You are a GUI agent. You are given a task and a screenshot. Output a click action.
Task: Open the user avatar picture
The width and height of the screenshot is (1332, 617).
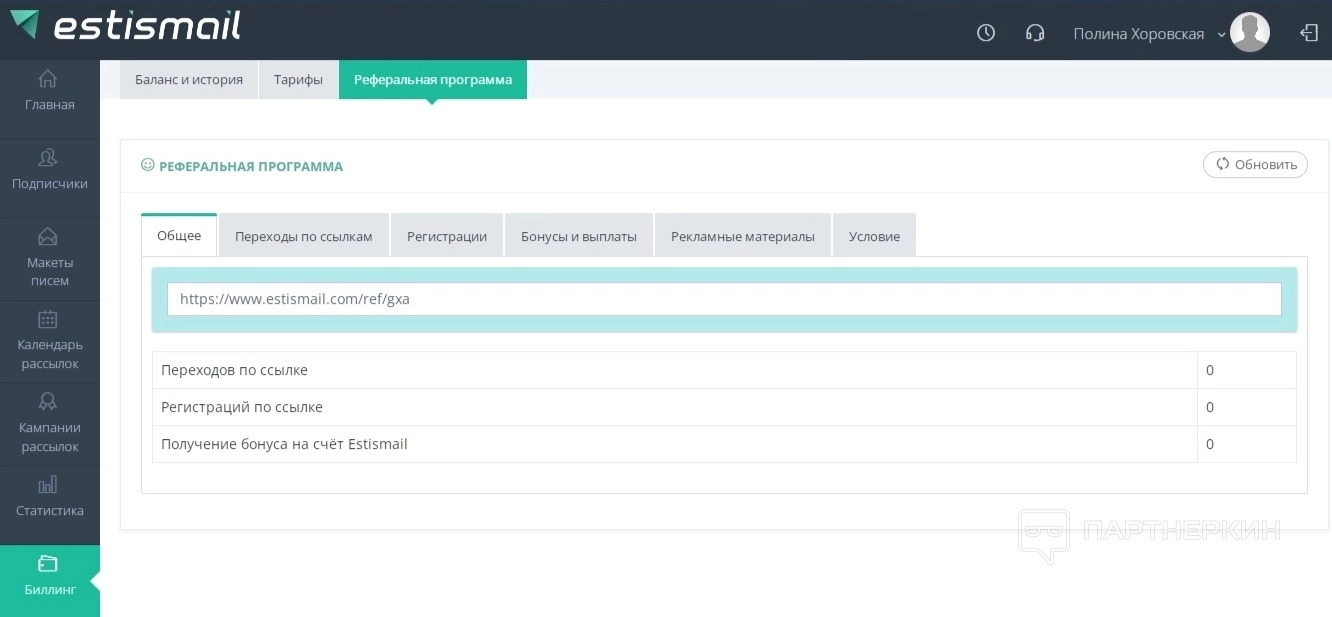(x=1250, y=32)
